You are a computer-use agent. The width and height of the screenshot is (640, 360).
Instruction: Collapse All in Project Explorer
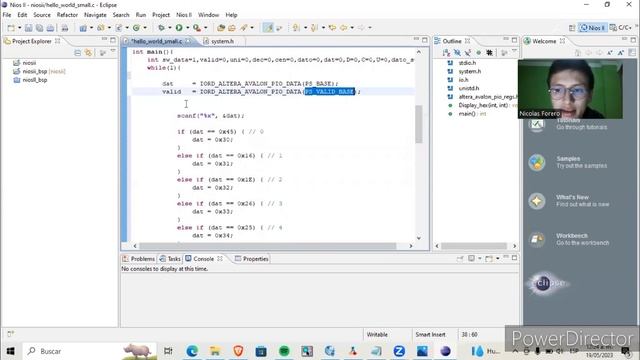tap(78, 53)
